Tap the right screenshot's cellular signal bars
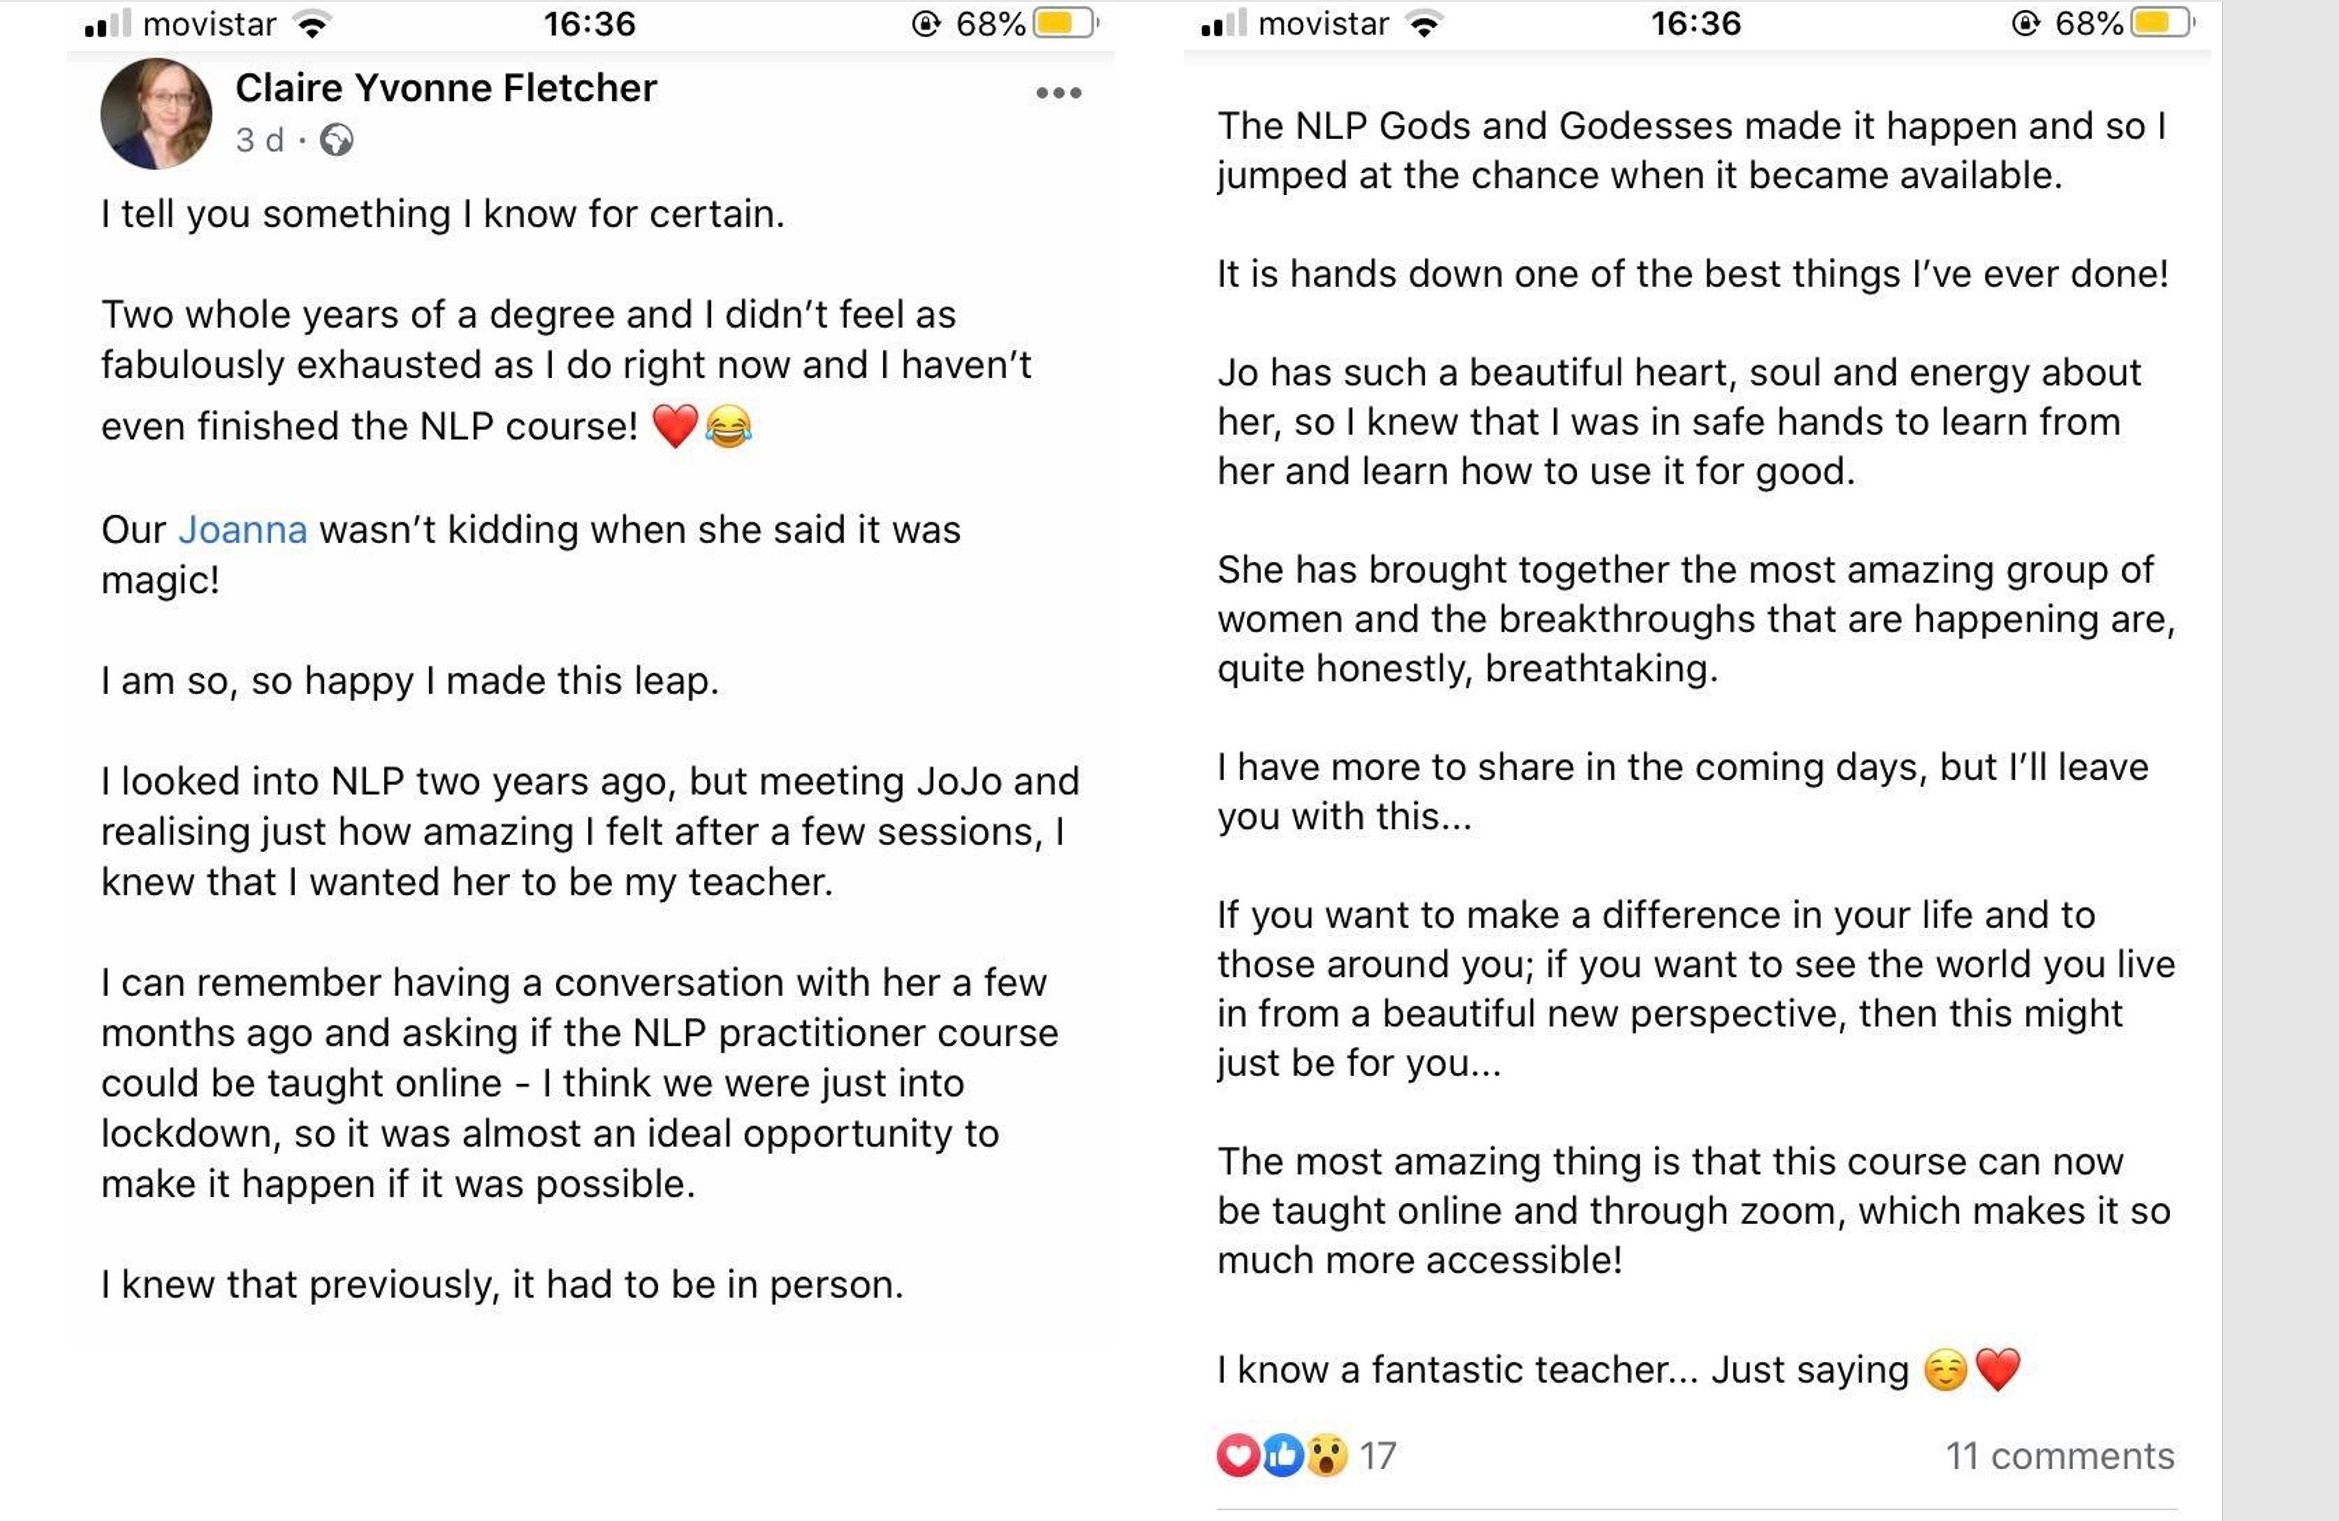 point(1223,23)
